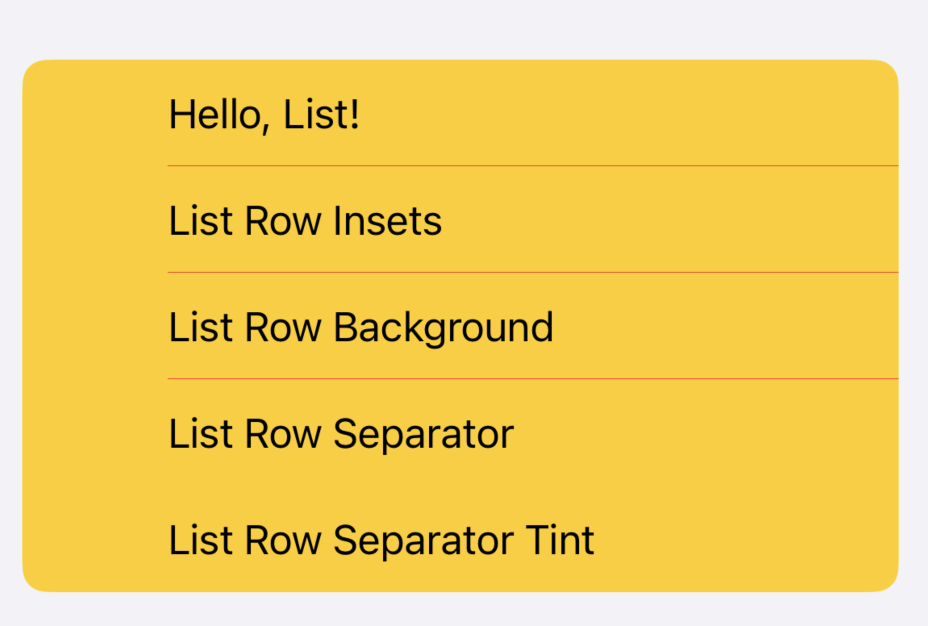Viewport: 928px width, 626px height.
Task: Select the "List Row Separator Tint" label
Action: tap(381, 541)
